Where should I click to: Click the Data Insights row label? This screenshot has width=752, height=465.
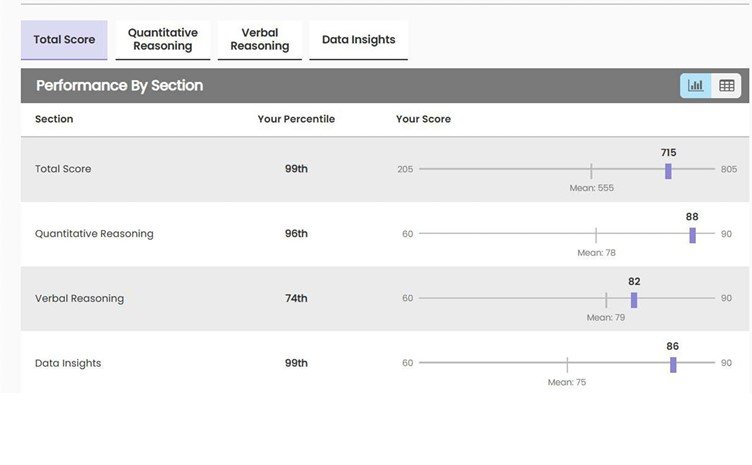[x=68, y=363]
